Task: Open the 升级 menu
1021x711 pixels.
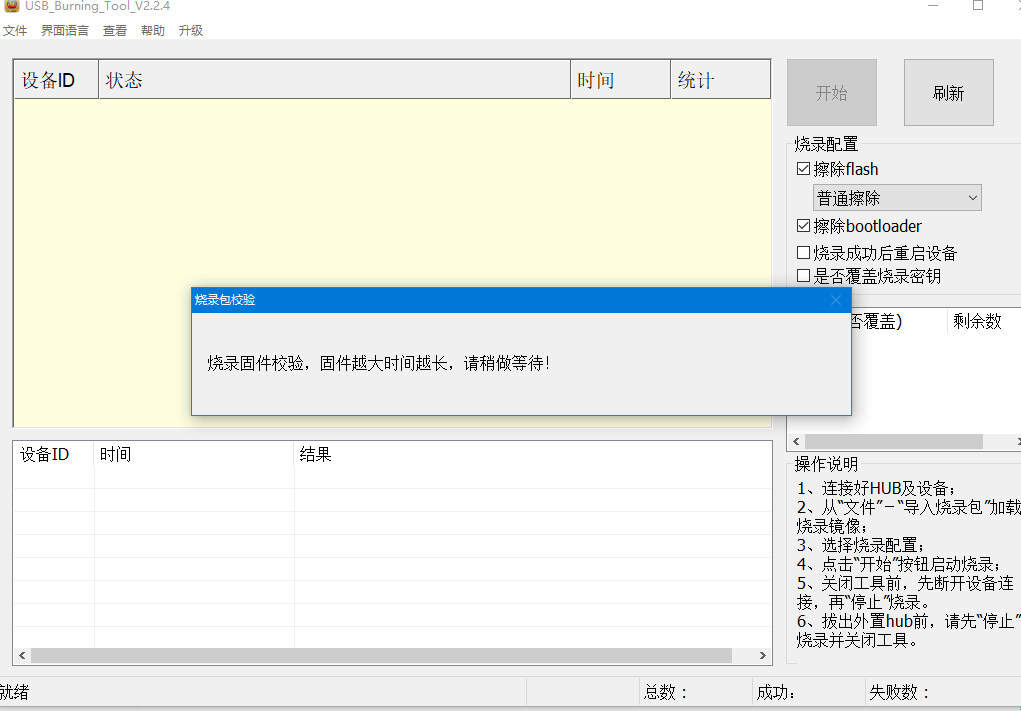Action: click(191, 31)
